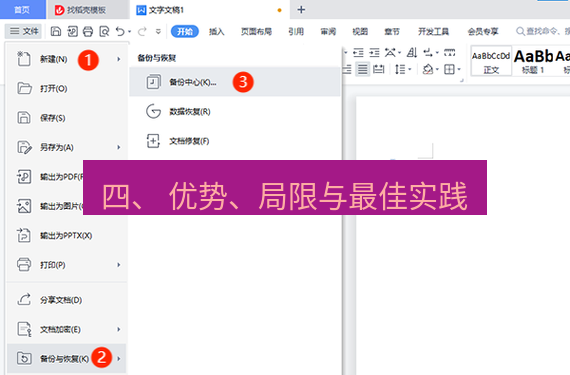This screenshot has height=375, width=570.
Task: Select 数据恢复(R) in the submenu
Action: click(x=235, y=111)
